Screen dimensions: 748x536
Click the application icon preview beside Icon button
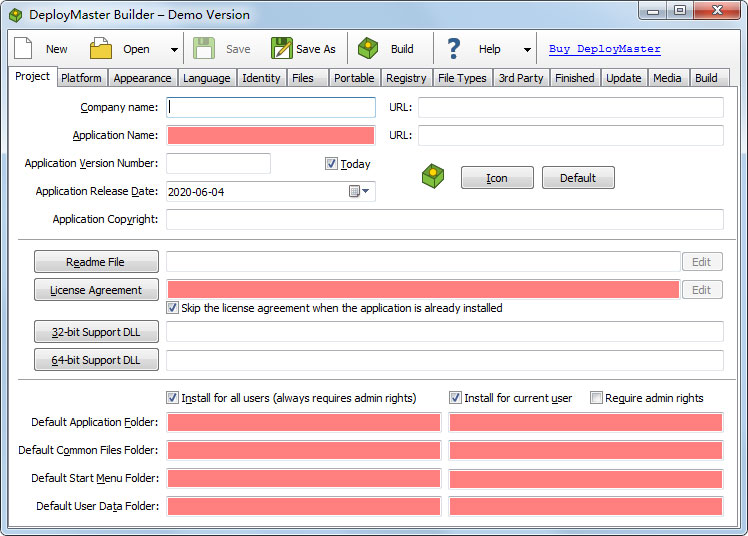click(x=432, y=177)
